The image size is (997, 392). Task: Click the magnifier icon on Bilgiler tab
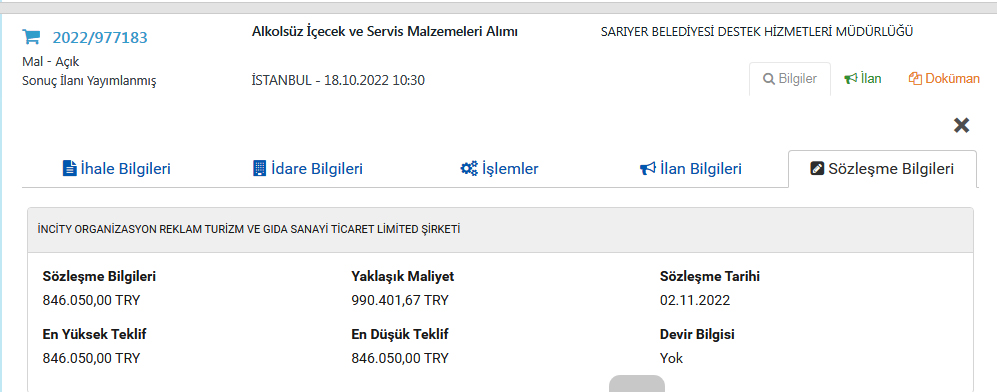(x=769, y=79)
